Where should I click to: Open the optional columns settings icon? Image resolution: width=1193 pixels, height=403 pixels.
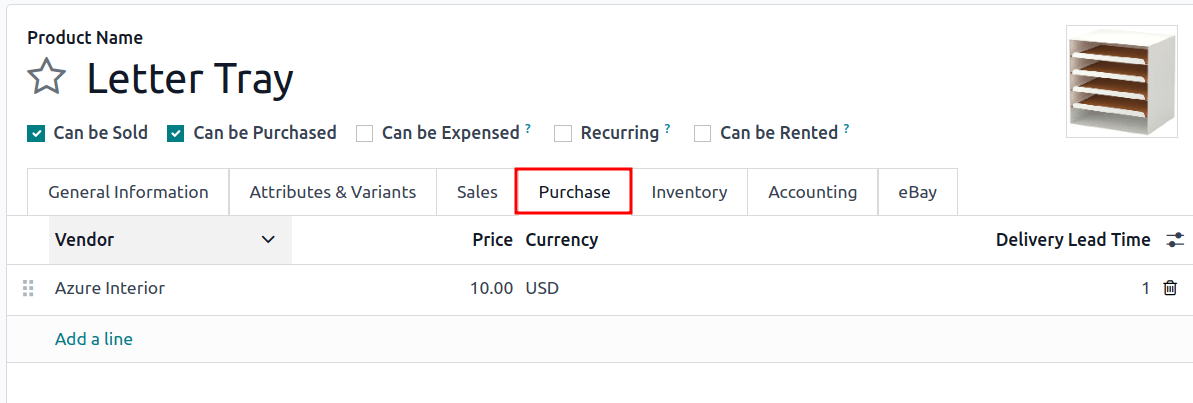pyautogui.click(x=1174, y=240)
